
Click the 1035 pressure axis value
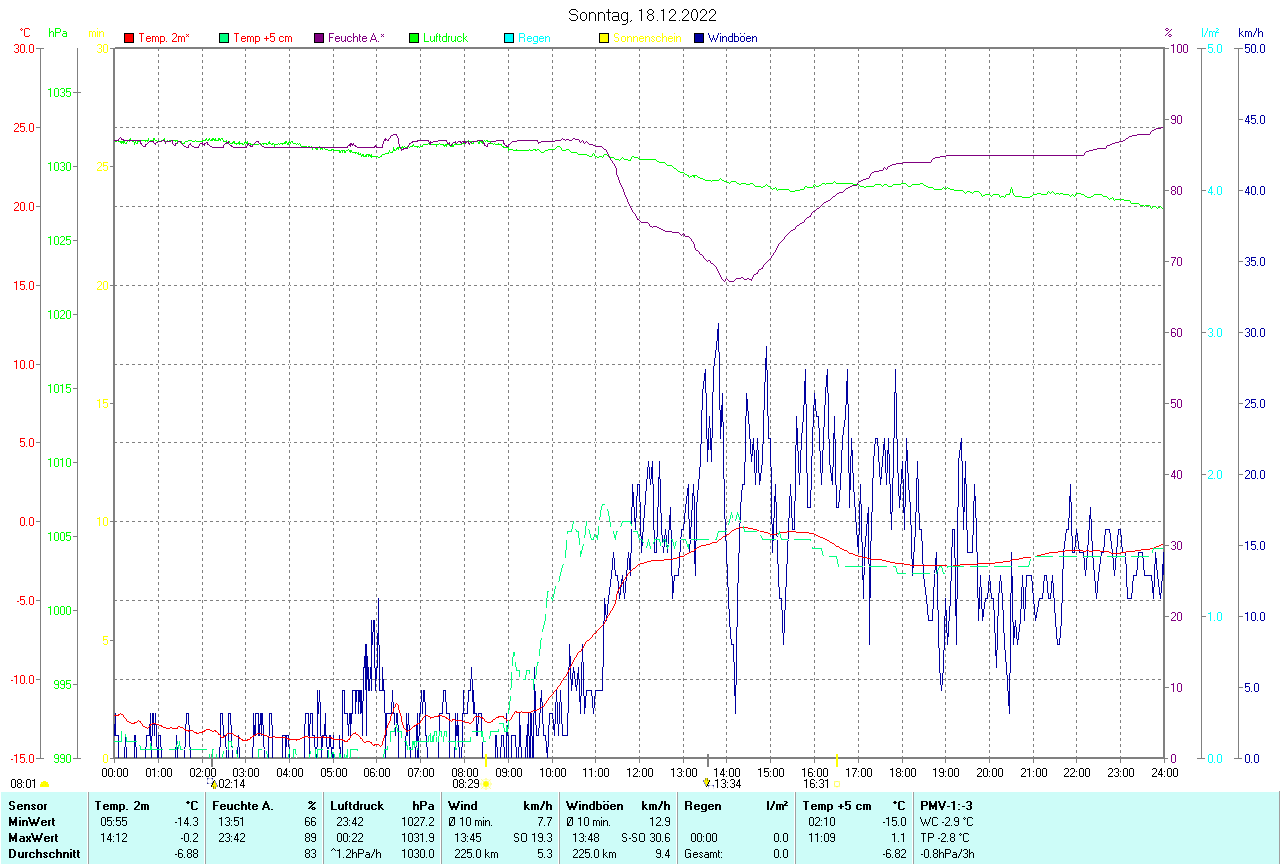coord(60,92)
